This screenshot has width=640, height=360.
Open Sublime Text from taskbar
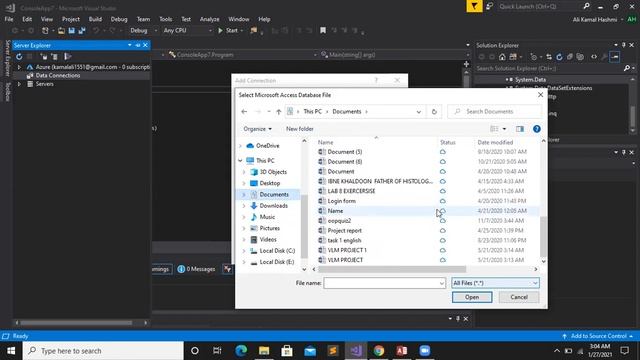tap(333, 351)
